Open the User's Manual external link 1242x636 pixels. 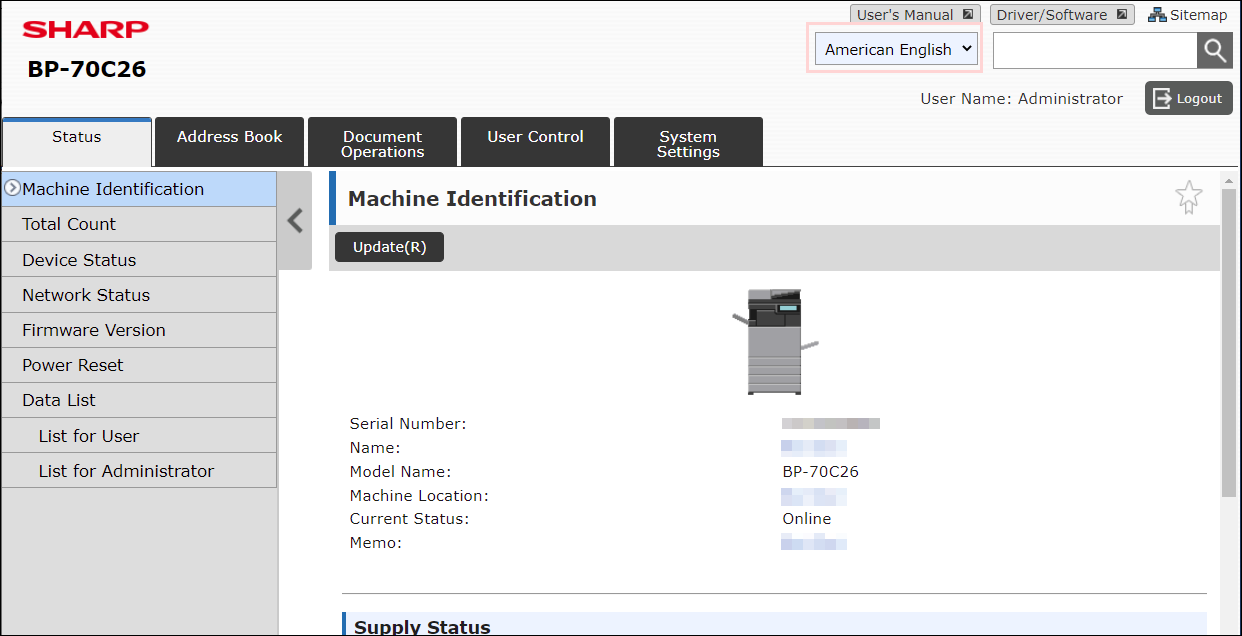coord(914,15)
